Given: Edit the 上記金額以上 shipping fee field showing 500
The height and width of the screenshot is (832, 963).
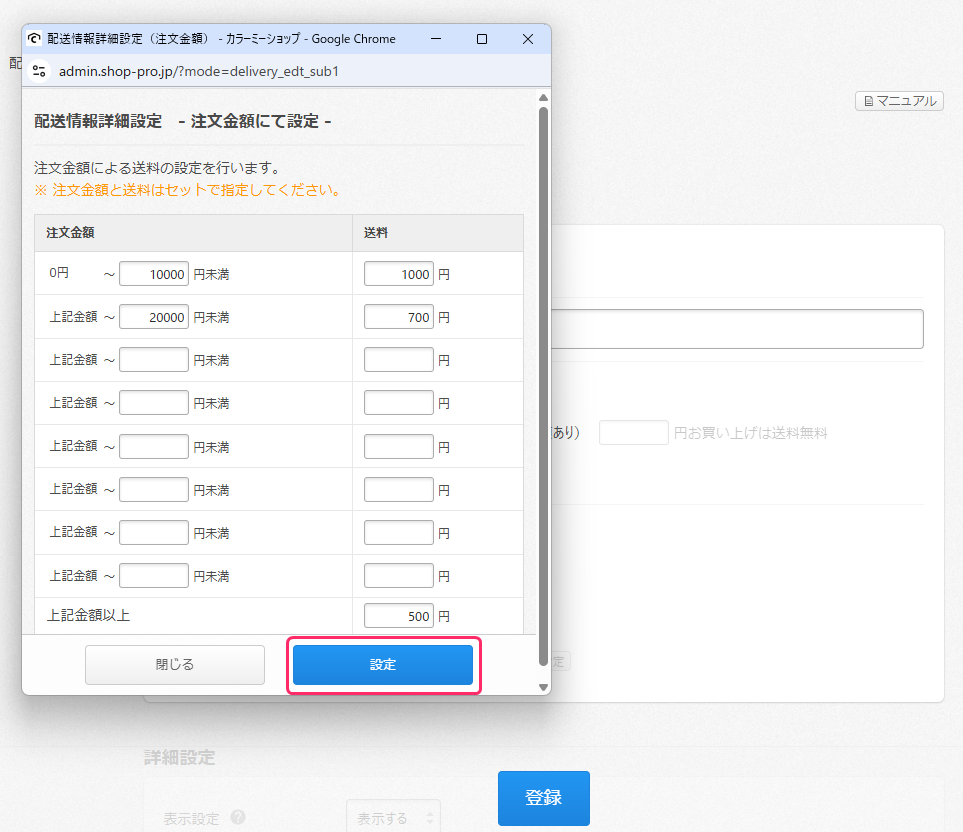Looking at the screenshot, I should (398, 616).
